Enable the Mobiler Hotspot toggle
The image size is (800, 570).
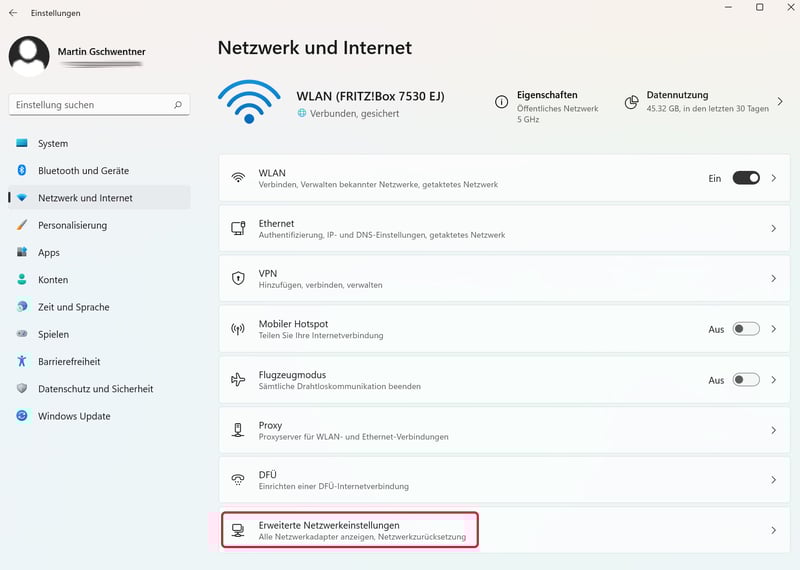coord(746,329)
